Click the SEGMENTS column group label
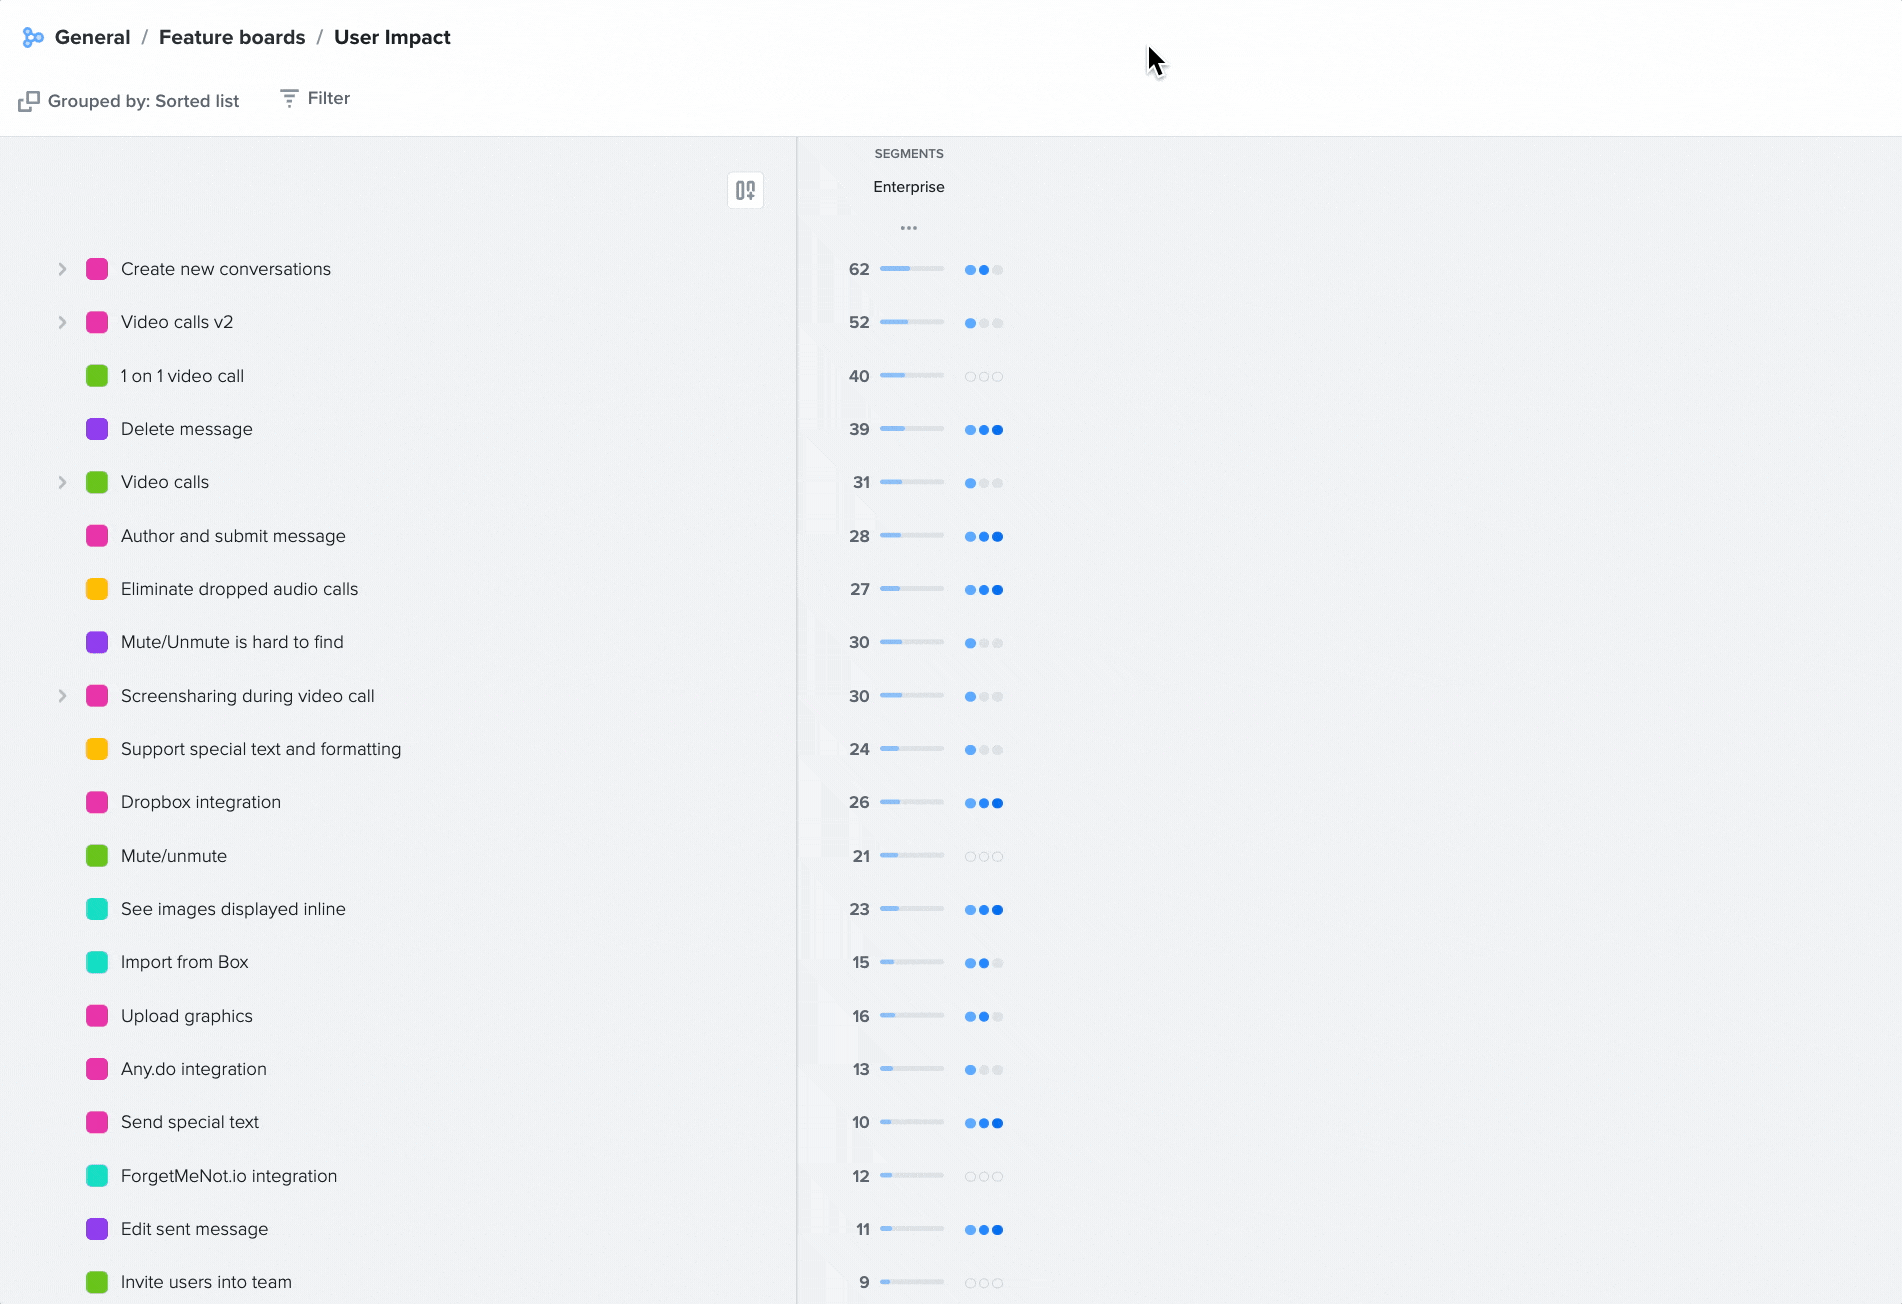Image resolution: width=1902 pixels, height=1304 pixels. click(x=909, y=154)
